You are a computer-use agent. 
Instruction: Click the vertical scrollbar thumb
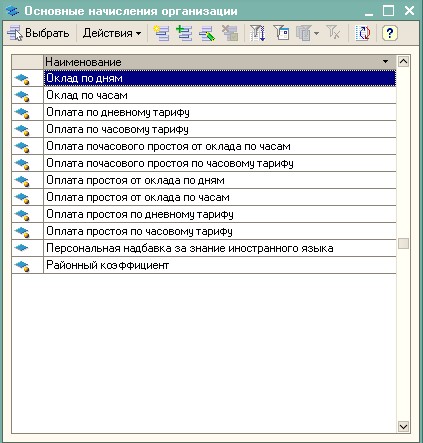tap(403, 243)
